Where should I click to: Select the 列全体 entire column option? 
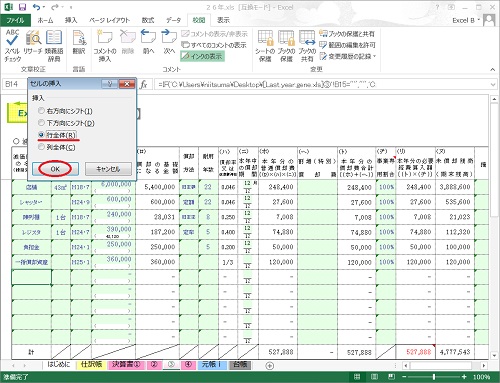41,147
